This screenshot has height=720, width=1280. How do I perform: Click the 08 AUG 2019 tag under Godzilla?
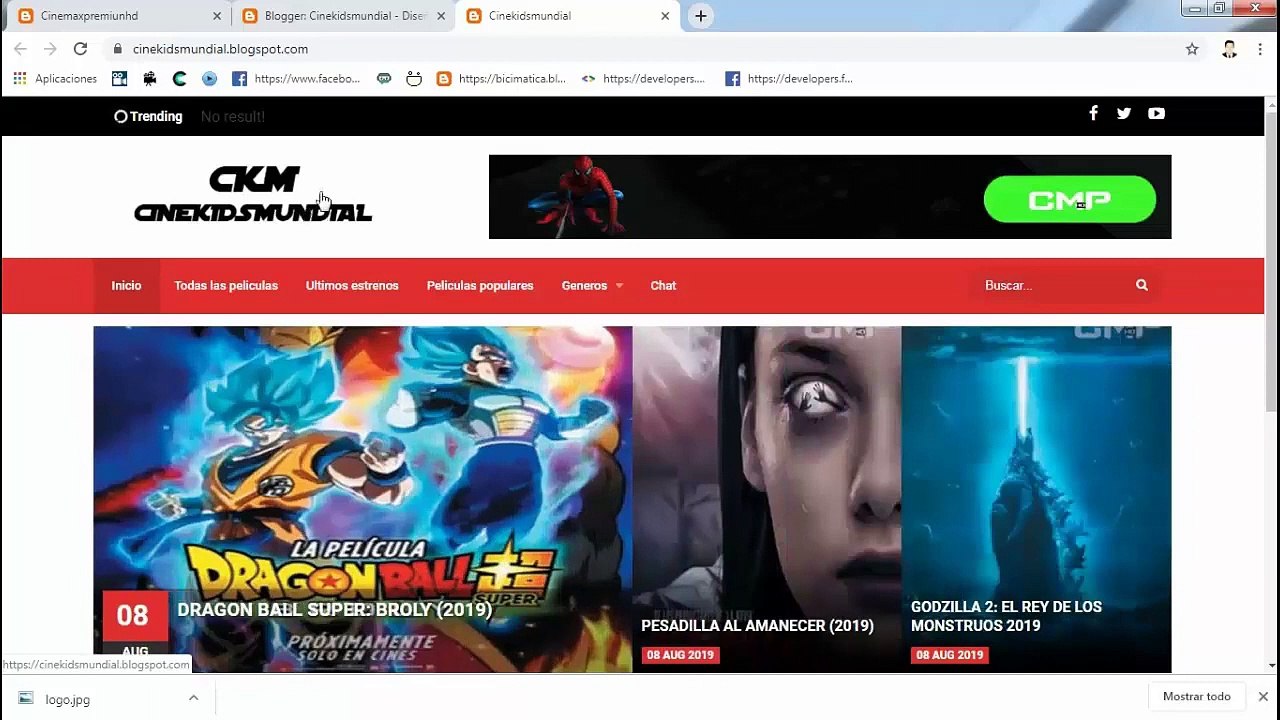950,655
